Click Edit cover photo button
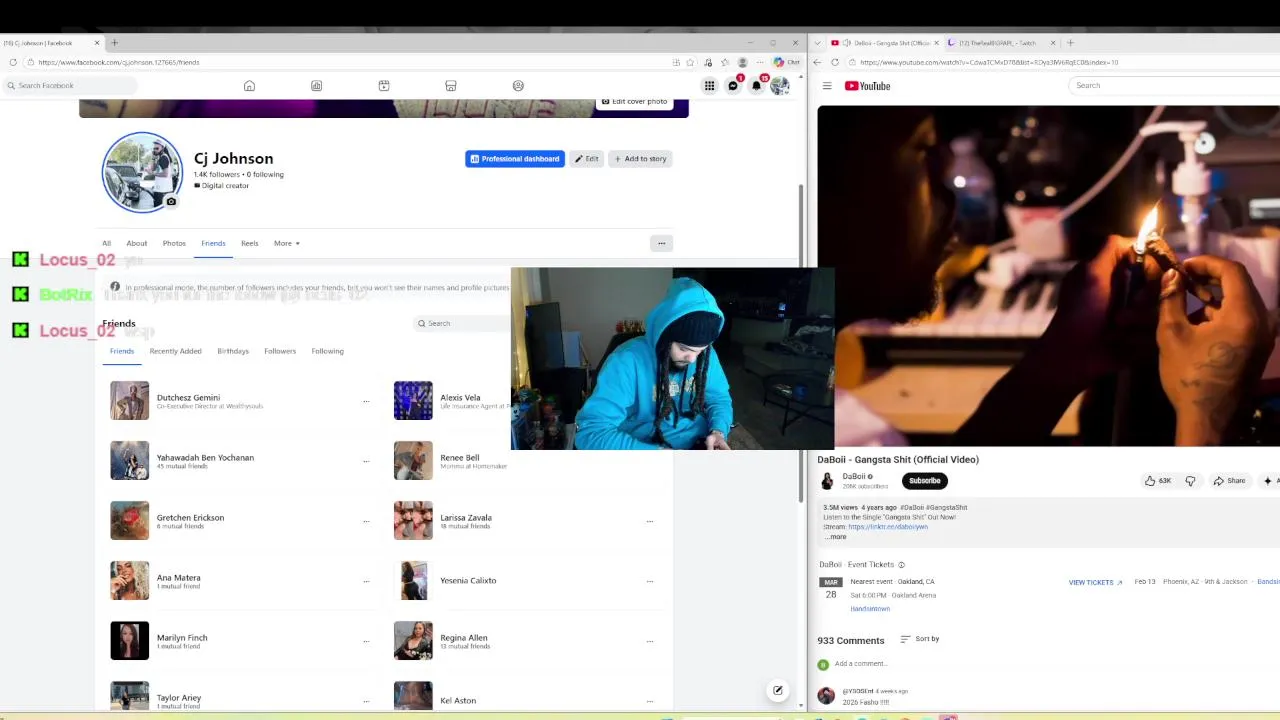Viewport: 1280px width, 720px height. [x=634, y=102]
